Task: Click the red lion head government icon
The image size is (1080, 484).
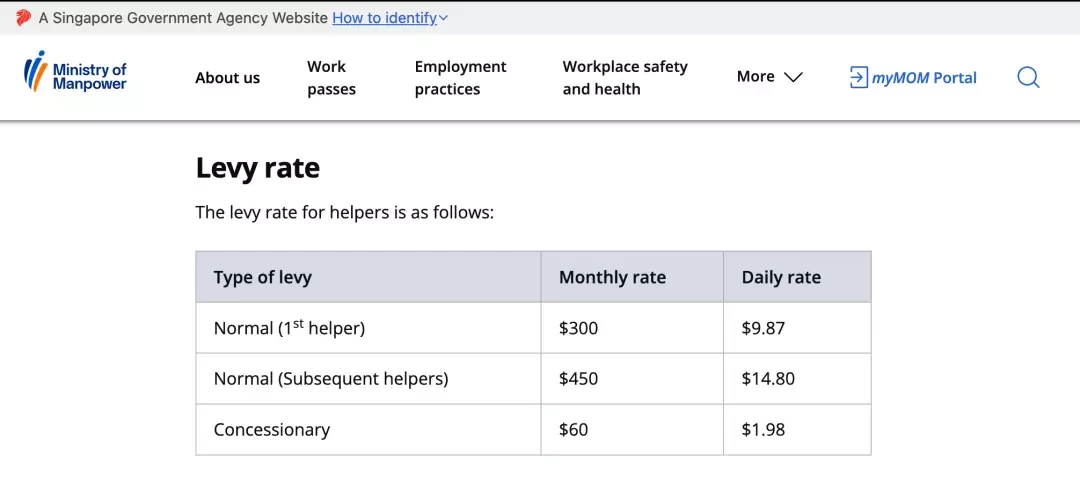Action: click(23, 18)
